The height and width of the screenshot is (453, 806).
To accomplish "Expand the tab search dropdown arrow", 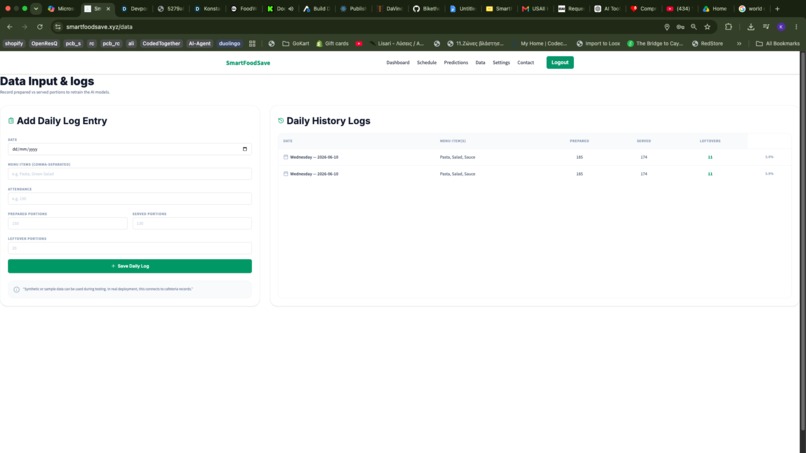I will coord(35,9).
